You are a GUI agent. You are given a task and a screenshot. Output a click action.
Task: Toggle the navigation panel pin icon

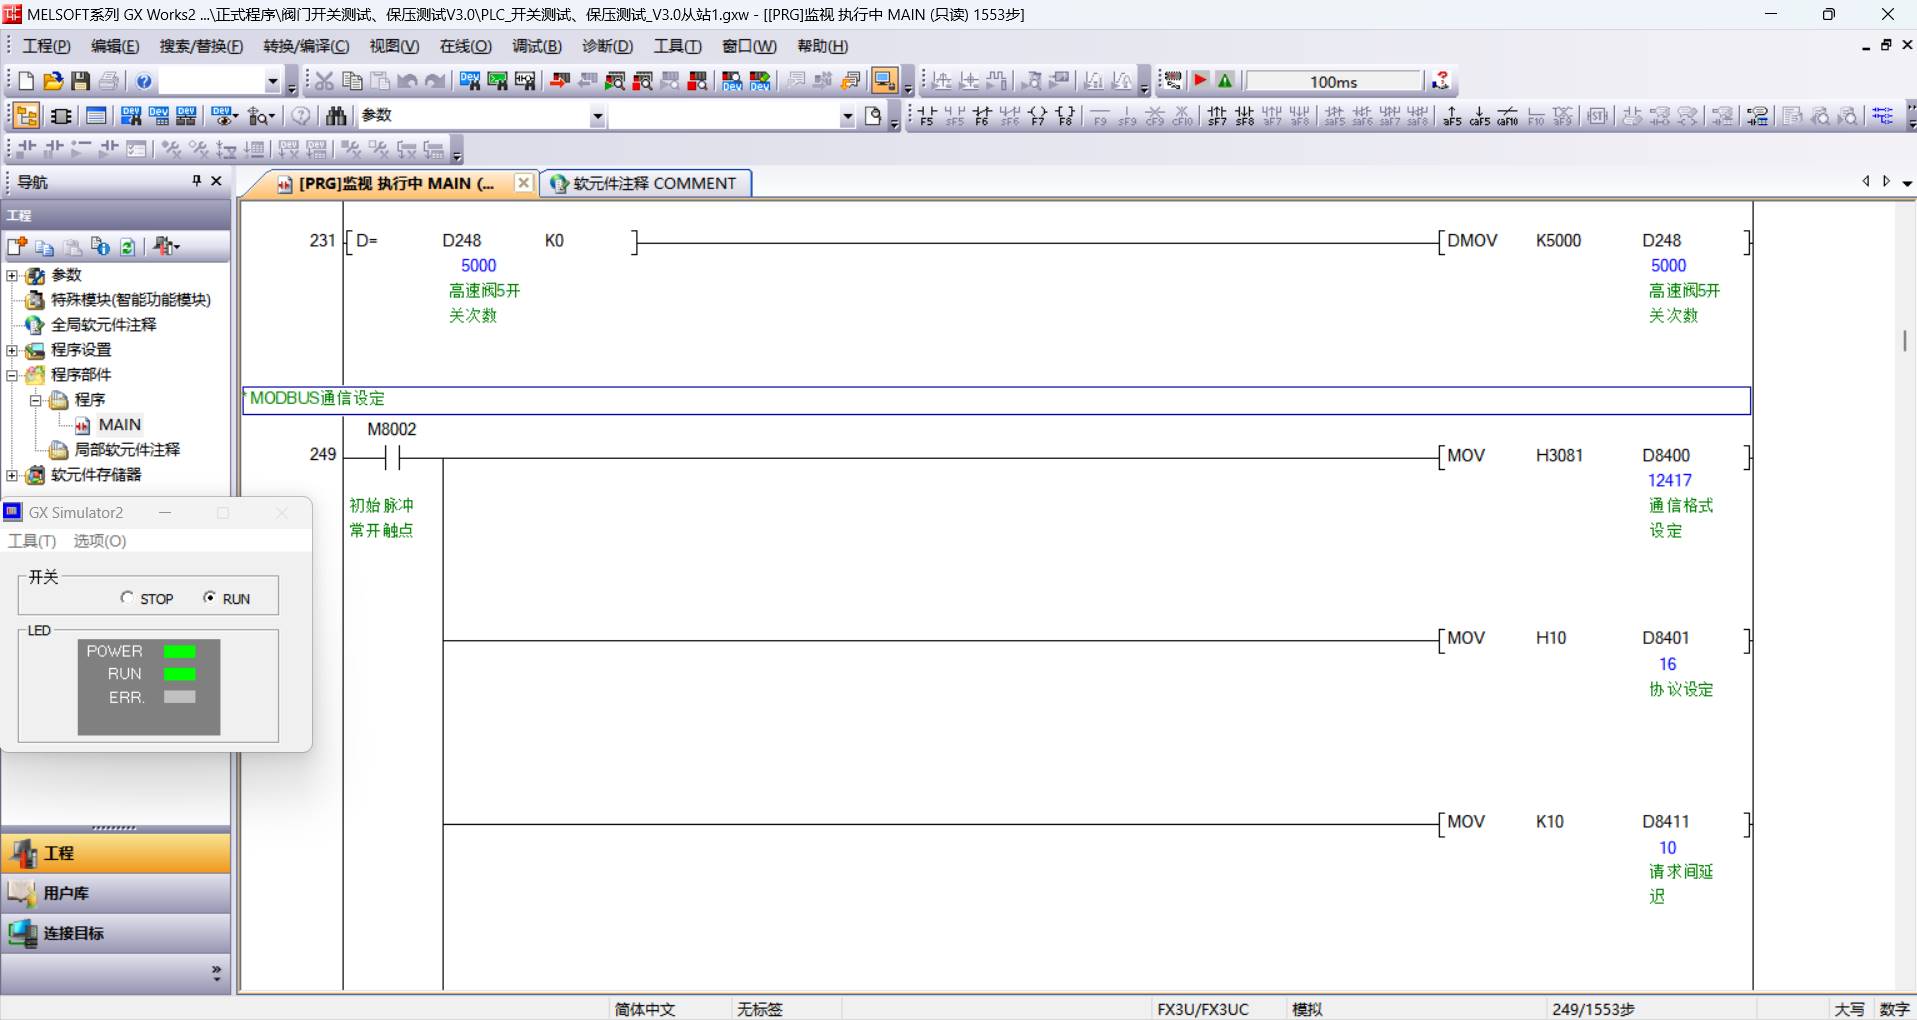coord(196,181)
